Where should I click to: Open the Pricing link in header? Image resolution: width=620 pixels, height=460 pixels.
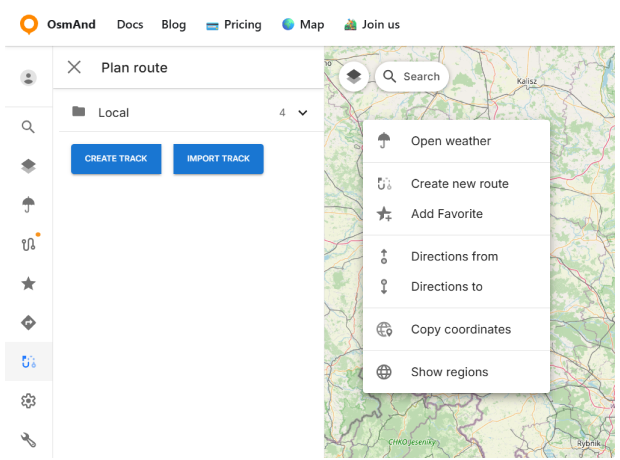(x=233, y=24)
